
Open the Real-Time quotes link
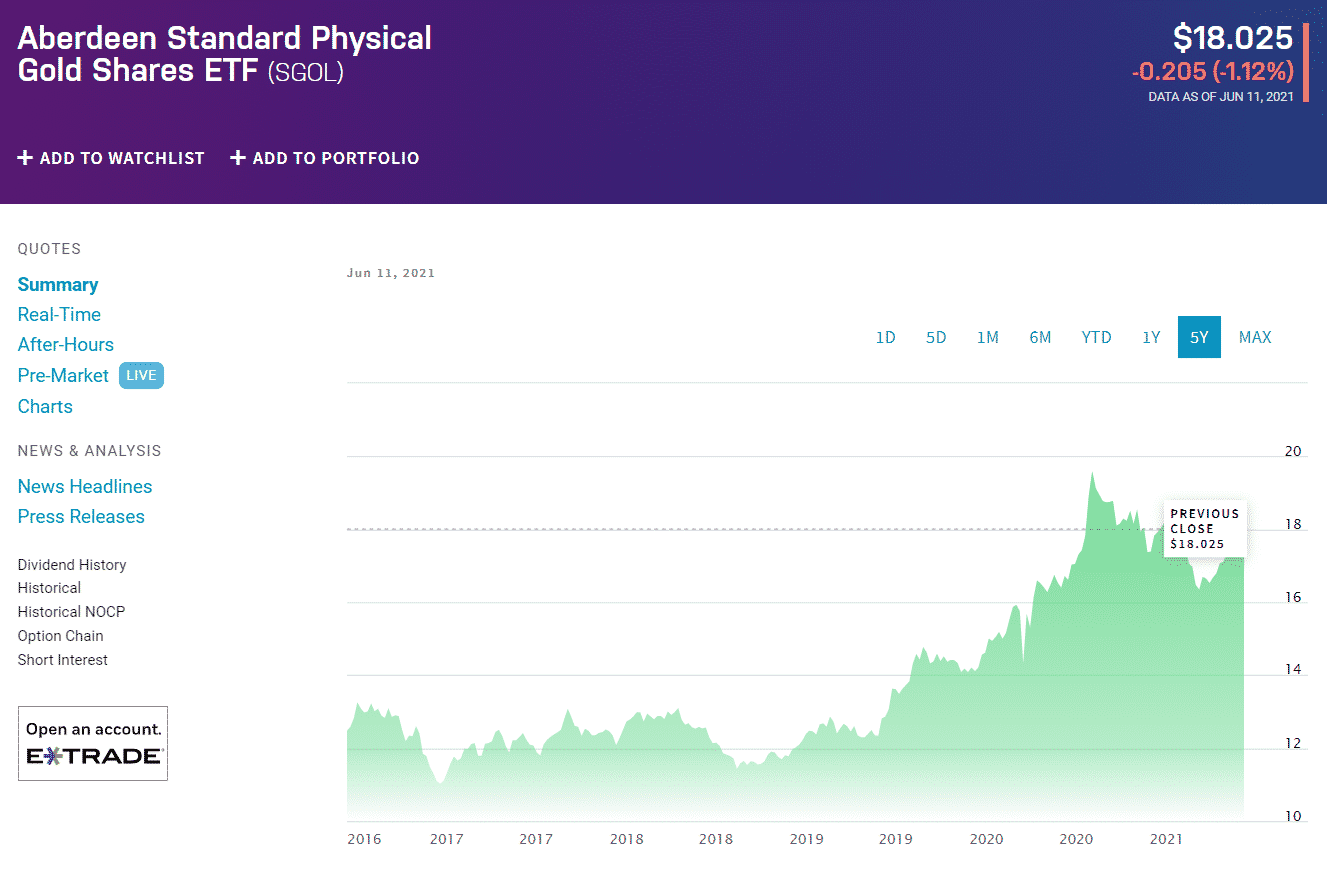coord(59,314)
